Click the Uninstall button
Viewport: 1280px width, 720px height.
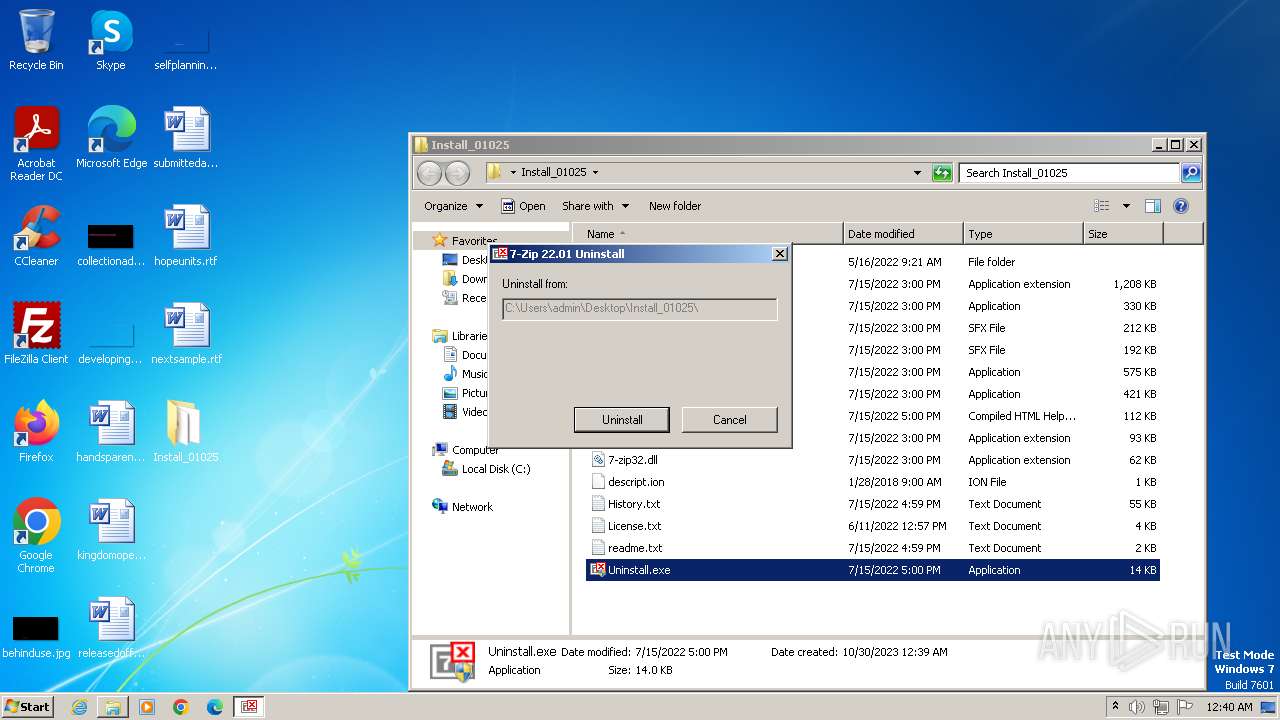(622, 420)
